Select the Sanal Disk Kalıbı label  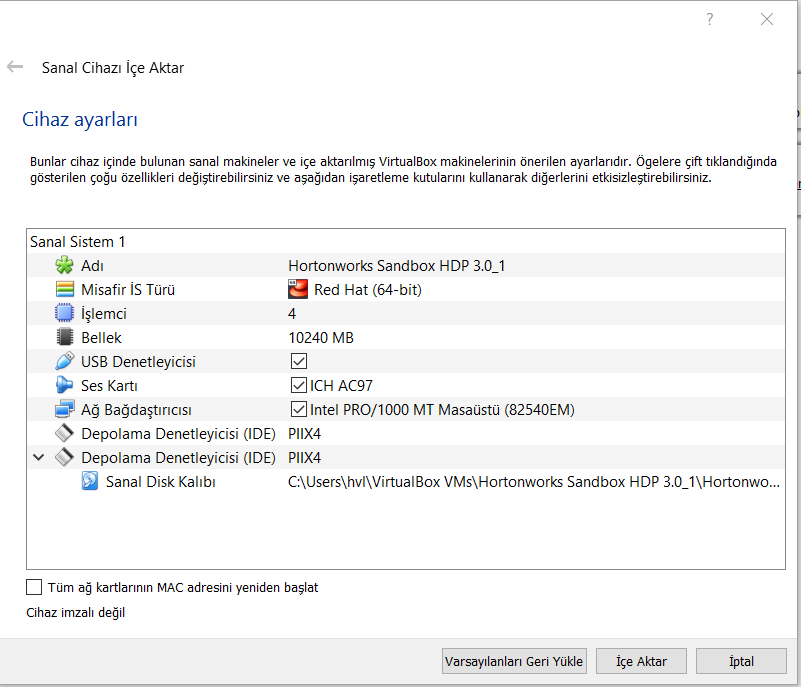click(x=160, y=482)
